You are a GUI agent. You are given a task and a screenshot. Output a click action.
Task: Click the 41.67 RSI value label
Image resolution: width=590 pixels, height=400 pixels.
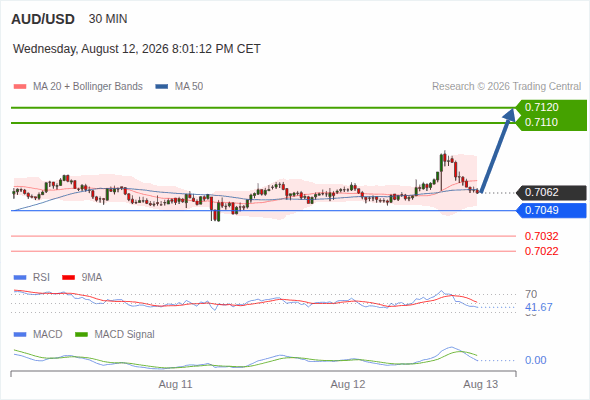(539, 307)
